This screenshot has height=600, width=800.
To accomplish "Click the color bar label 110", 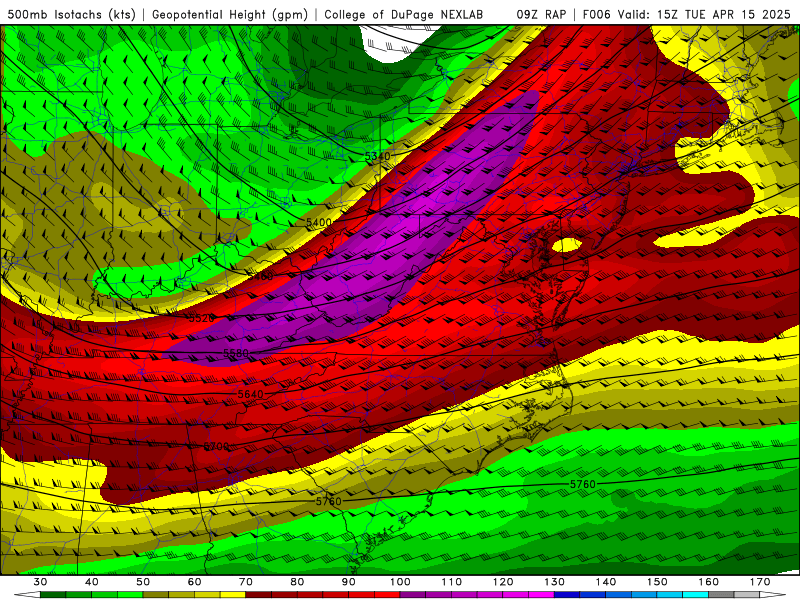I will [x=452, y=582].
